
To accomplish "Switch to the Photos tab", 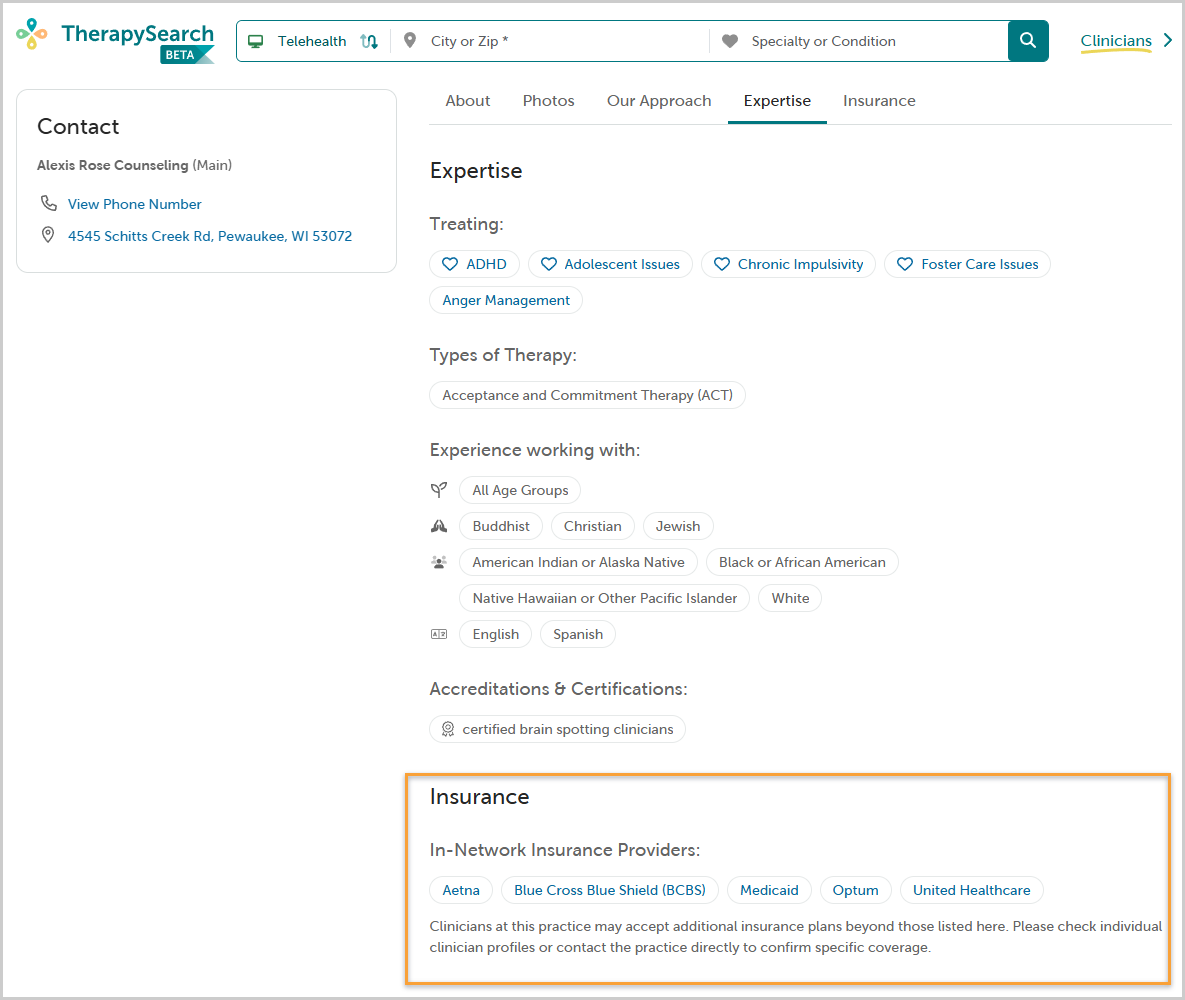I will tap(549, 101).
